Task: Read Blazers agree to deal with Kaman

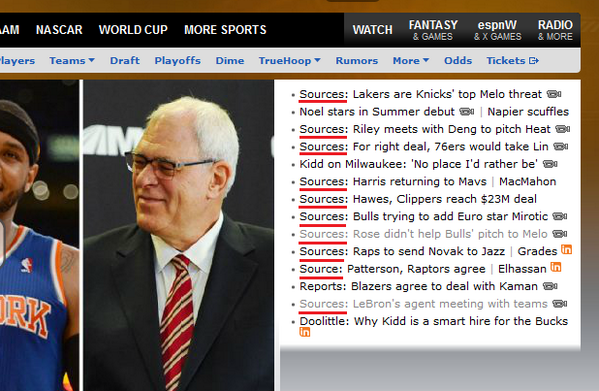Action: click(418, 286)
